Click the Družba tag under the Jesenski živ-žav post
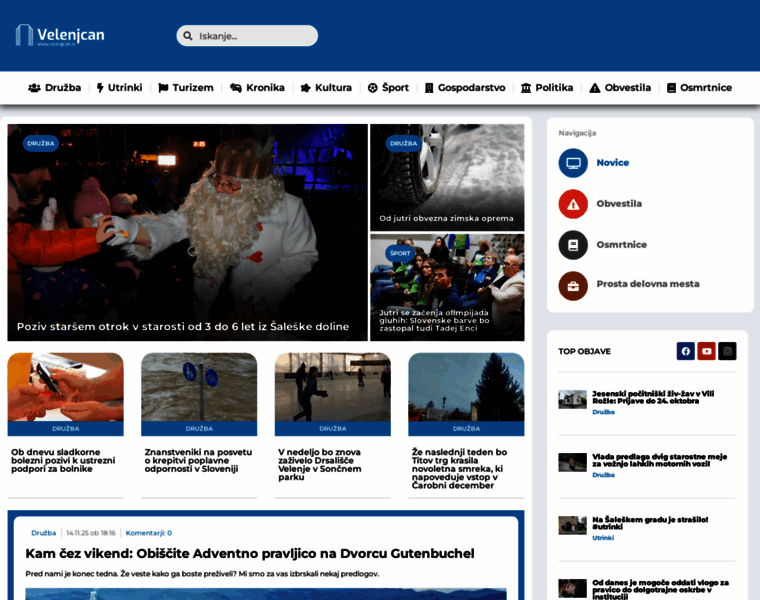 [603, 412]
